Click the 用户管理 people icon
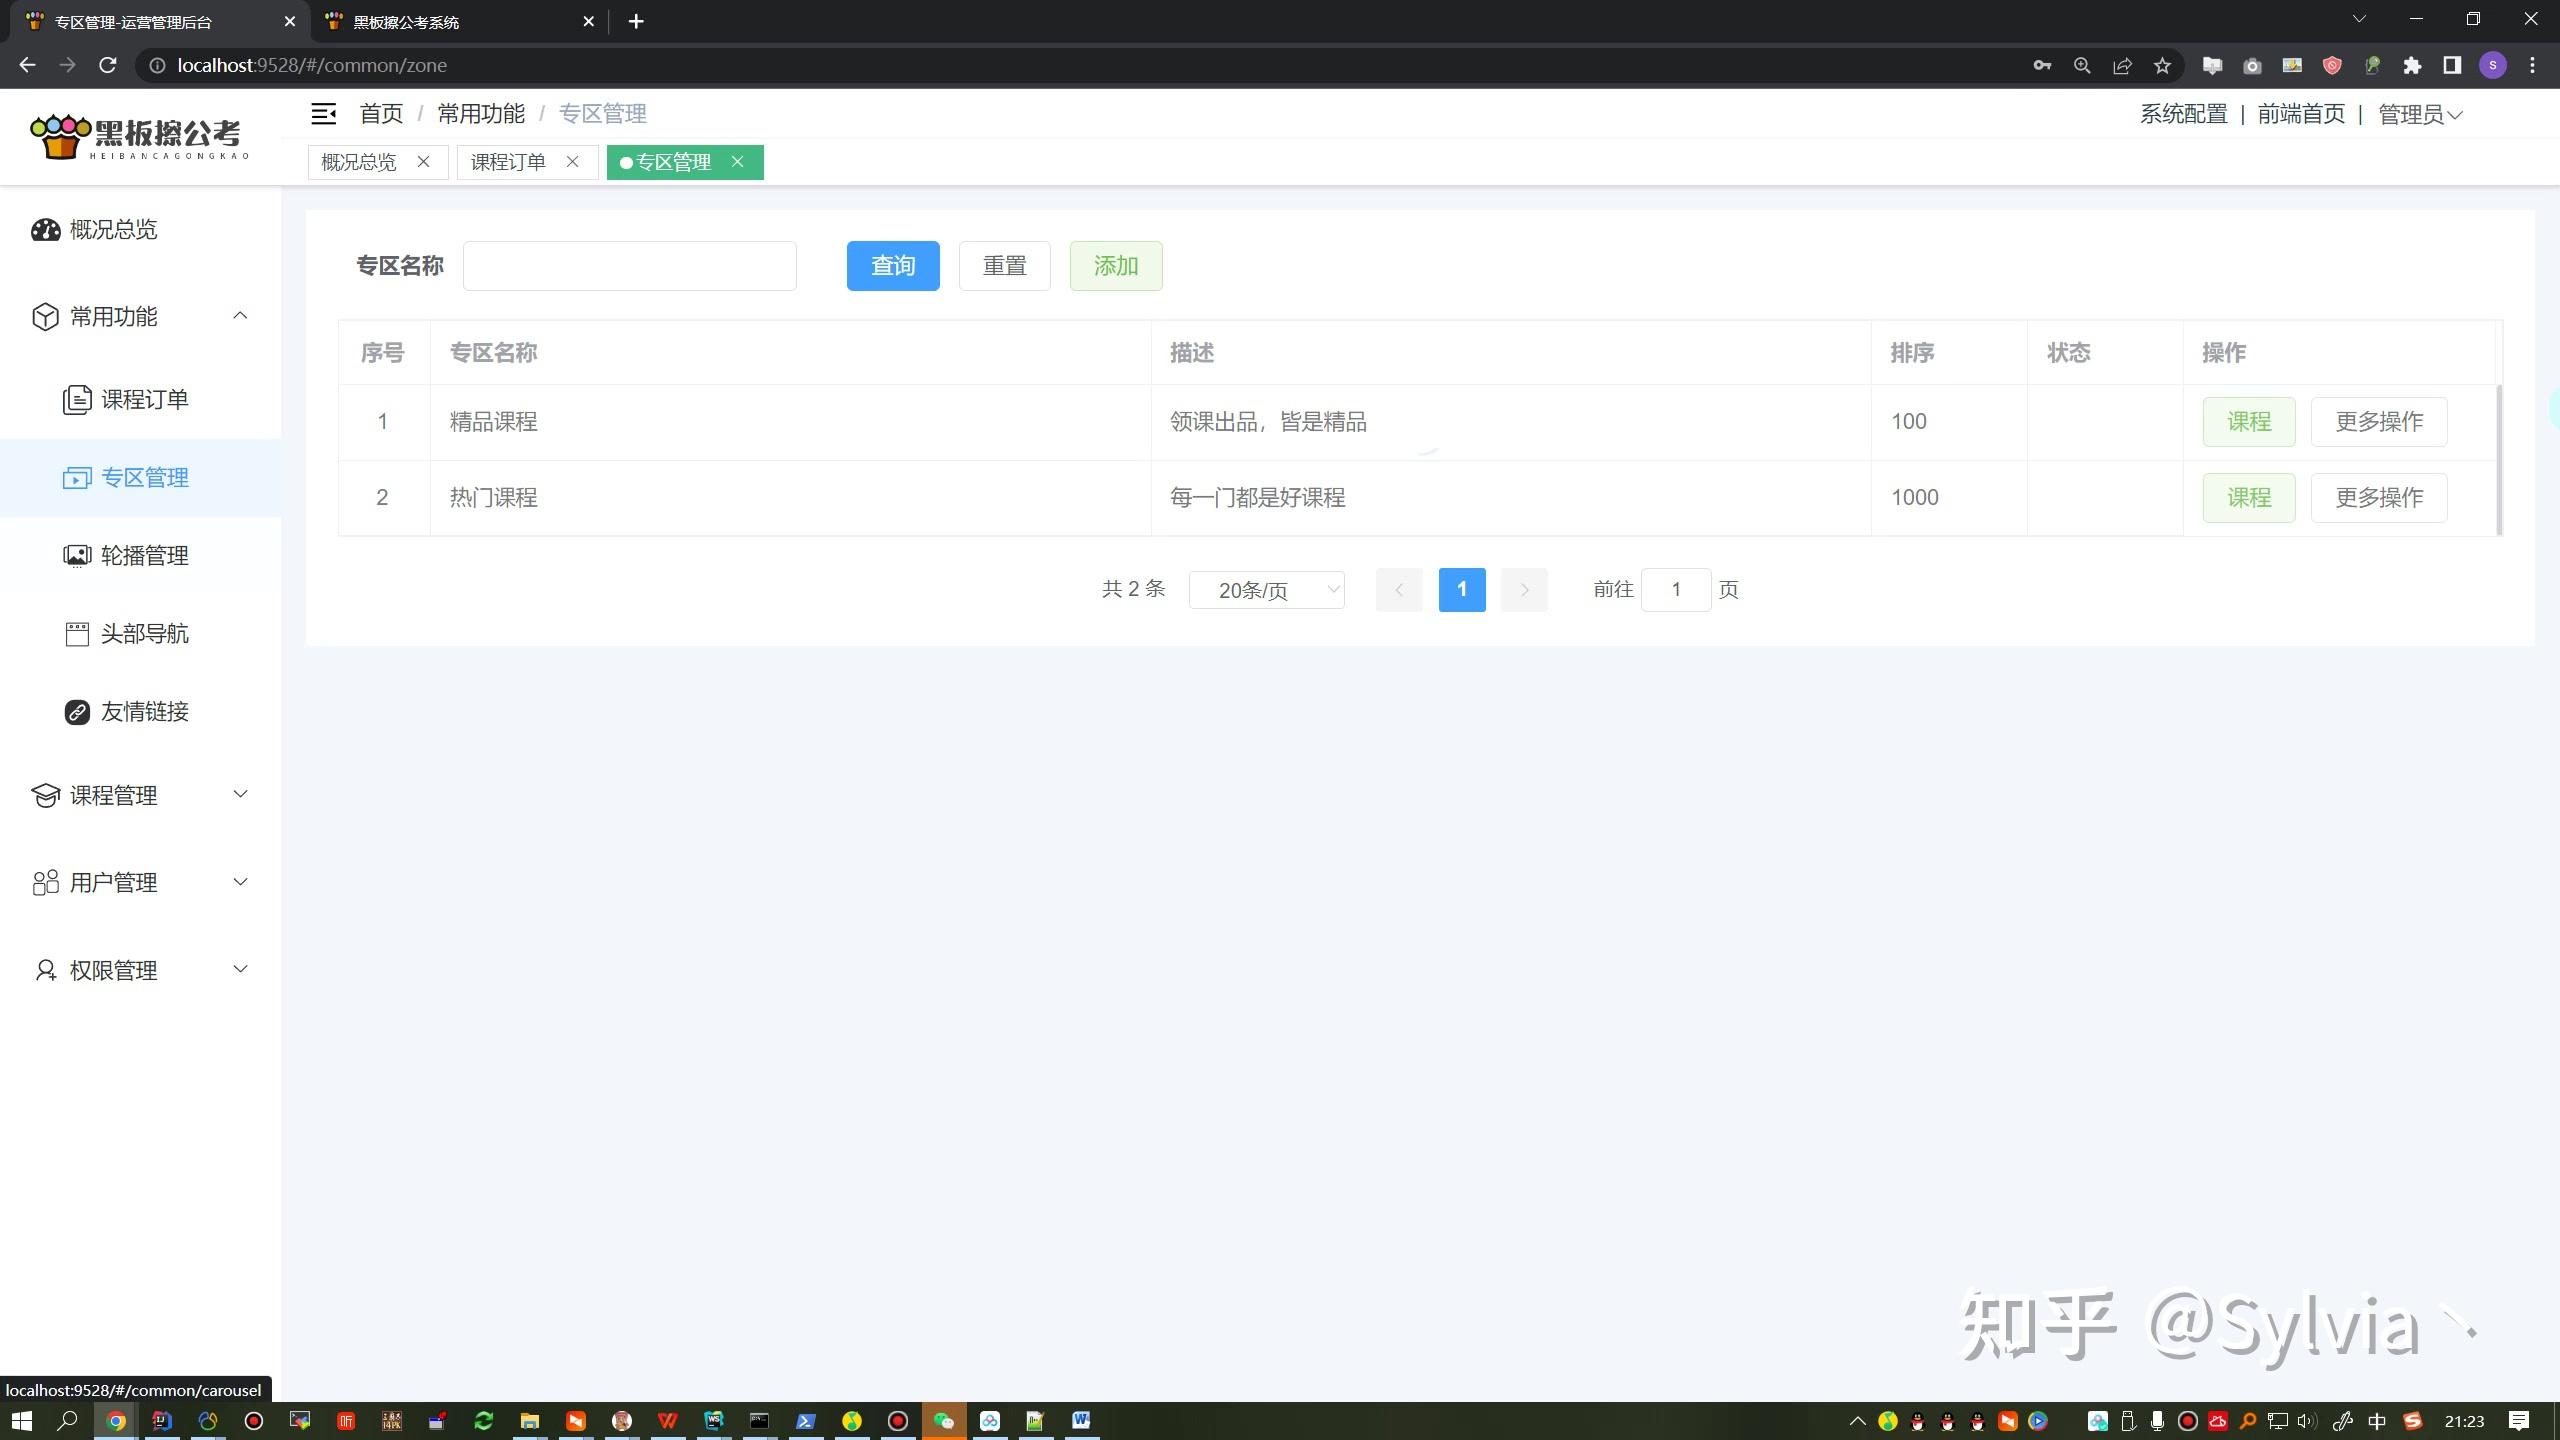Image resolution: width=2560 pixels, height=1440 pixels. tap(45, 882)
